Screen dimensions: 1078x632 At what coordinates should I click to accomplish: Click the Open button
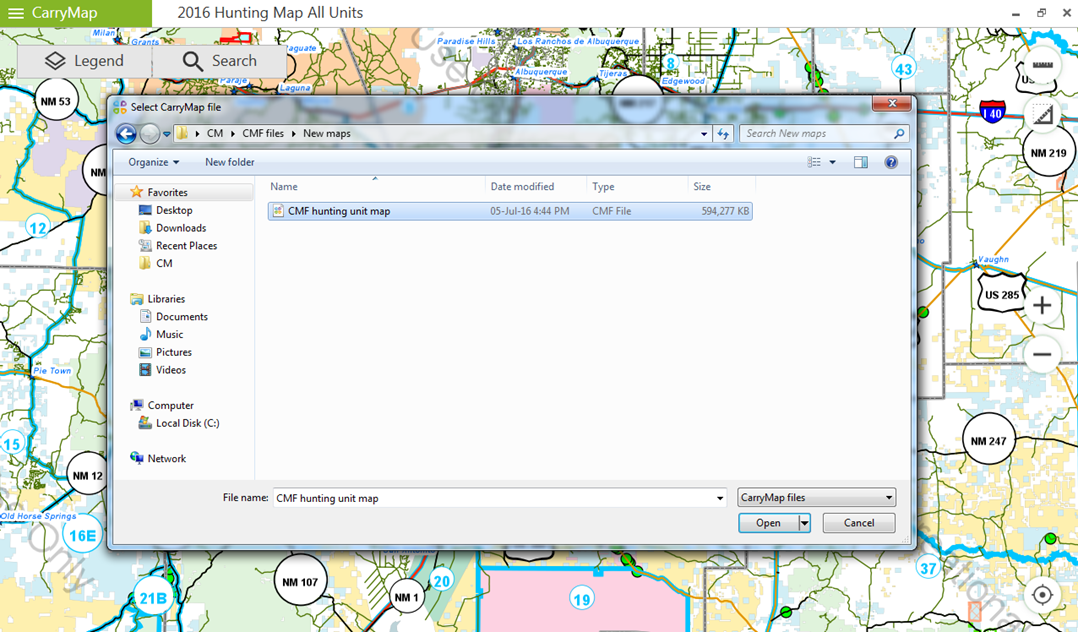coord(768,523)
